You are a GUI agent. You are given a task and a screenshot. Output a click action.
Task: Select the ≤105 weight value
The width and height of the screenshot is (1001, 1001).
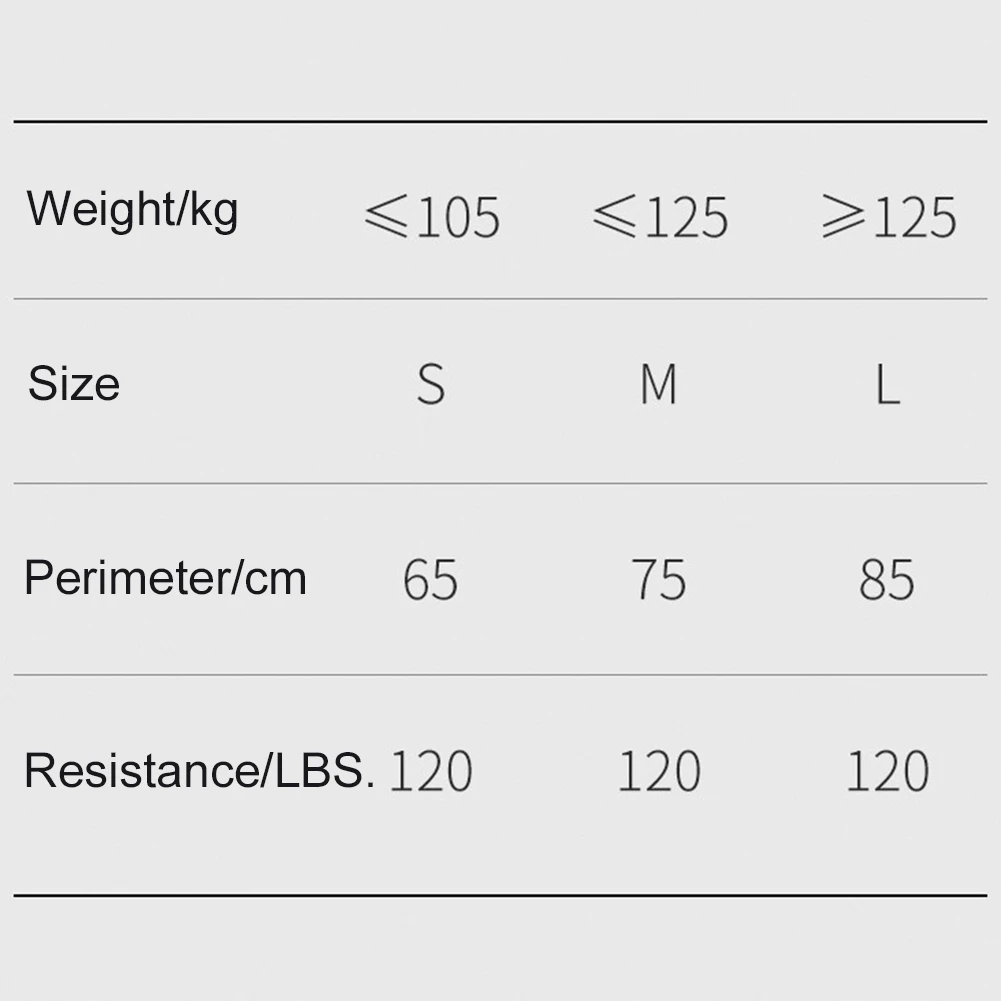tap(432, 216)
